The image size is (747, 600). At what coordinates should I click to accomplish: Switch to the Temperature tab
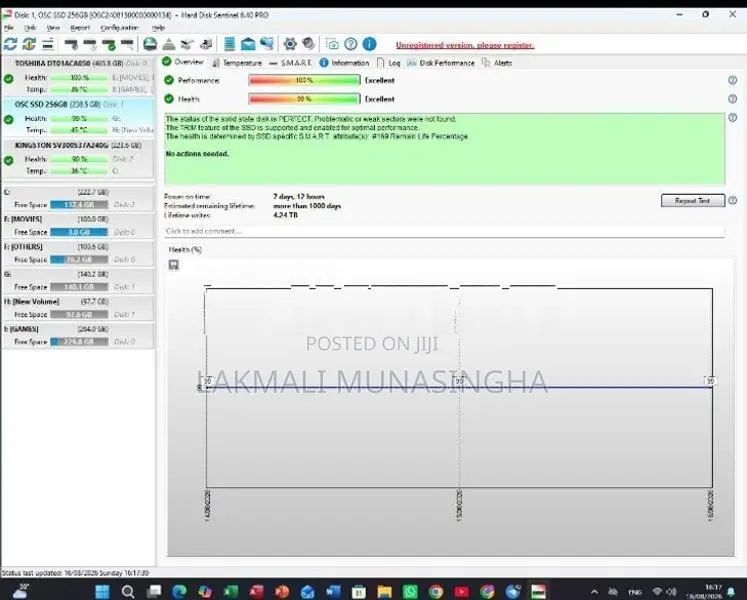(x=237, y=62)
